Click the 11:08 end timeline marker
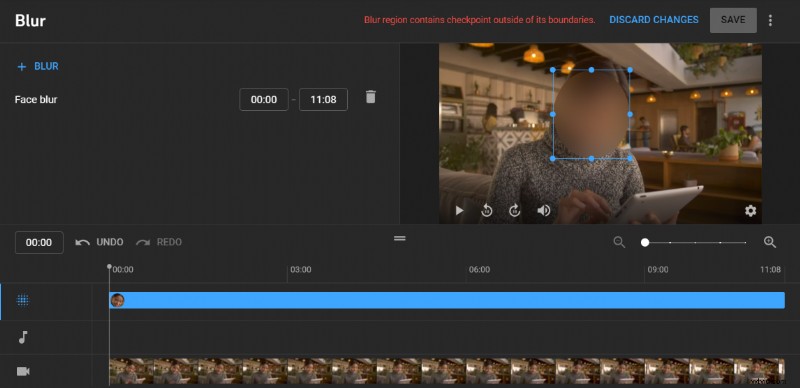The width and height of the screenshot is (800, 388). 770,270
